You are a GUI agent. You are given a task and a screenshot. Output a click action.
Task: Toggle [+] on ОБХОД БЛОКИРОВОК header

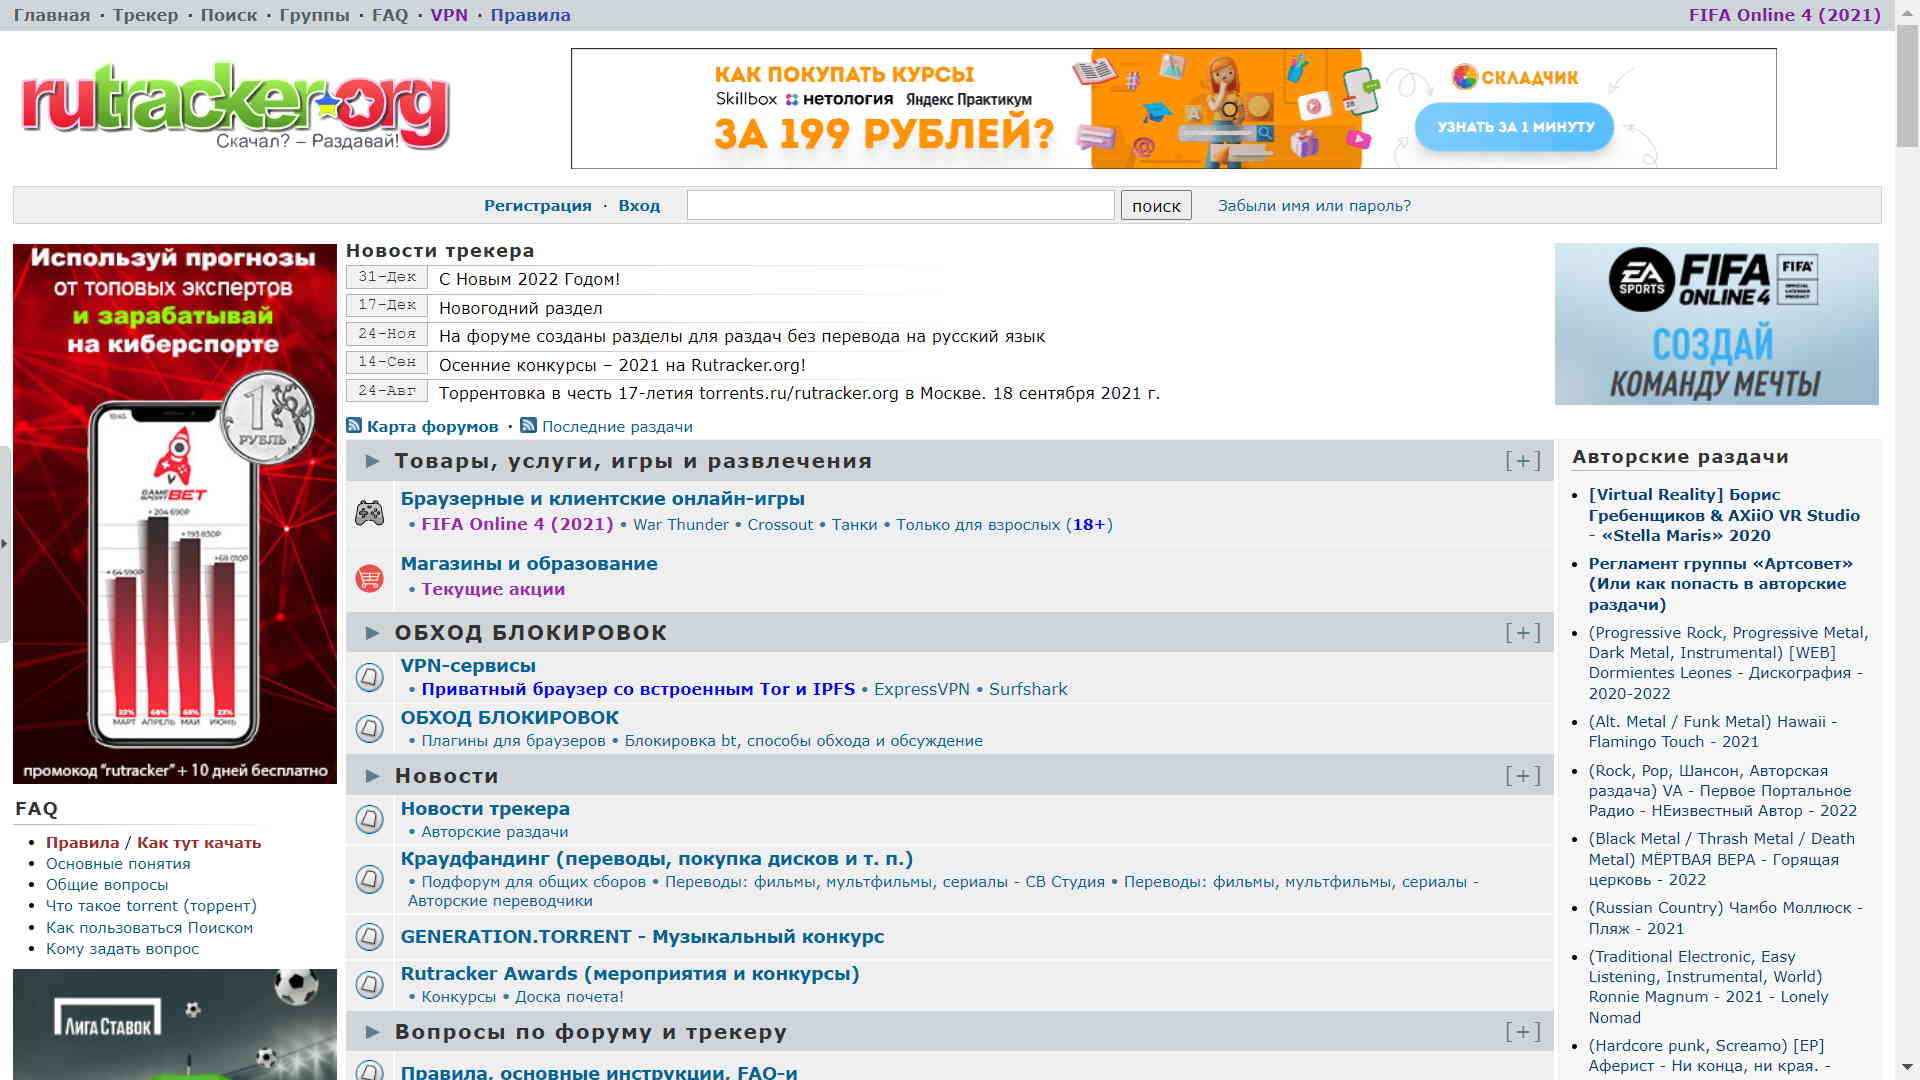tap(1523, 633)
